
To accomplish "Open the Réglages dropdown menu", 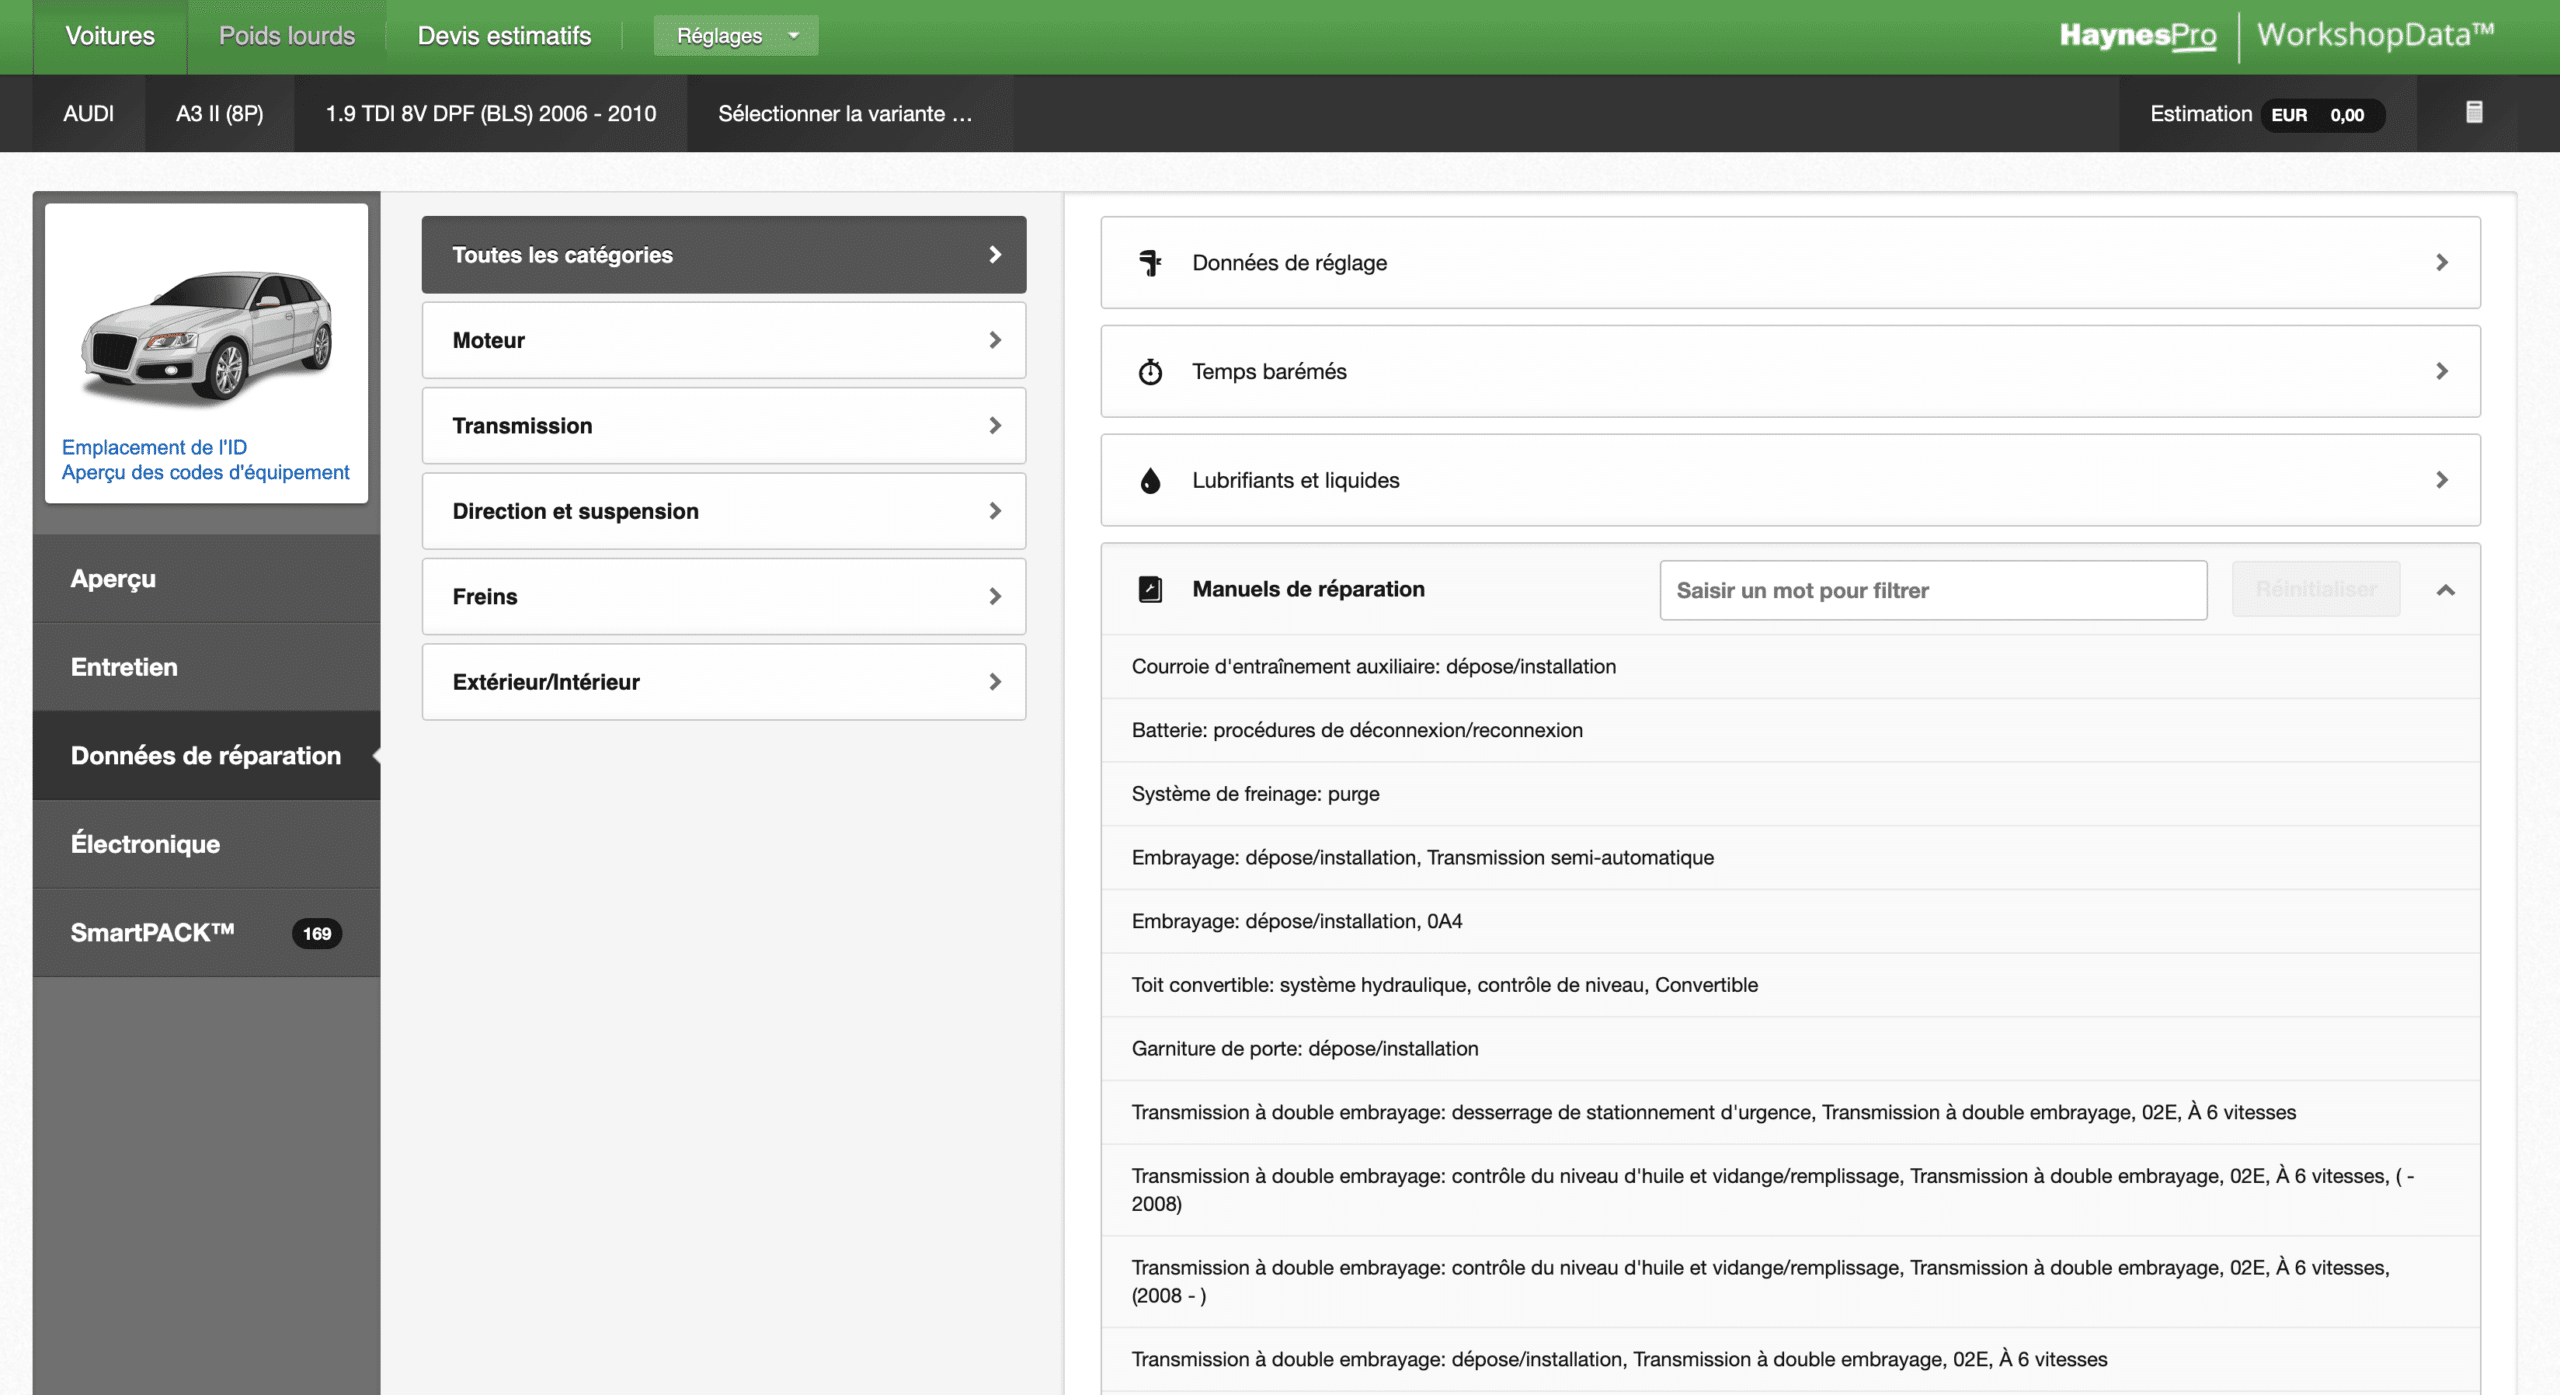I will pyautogui.click(x=736, y=36).
